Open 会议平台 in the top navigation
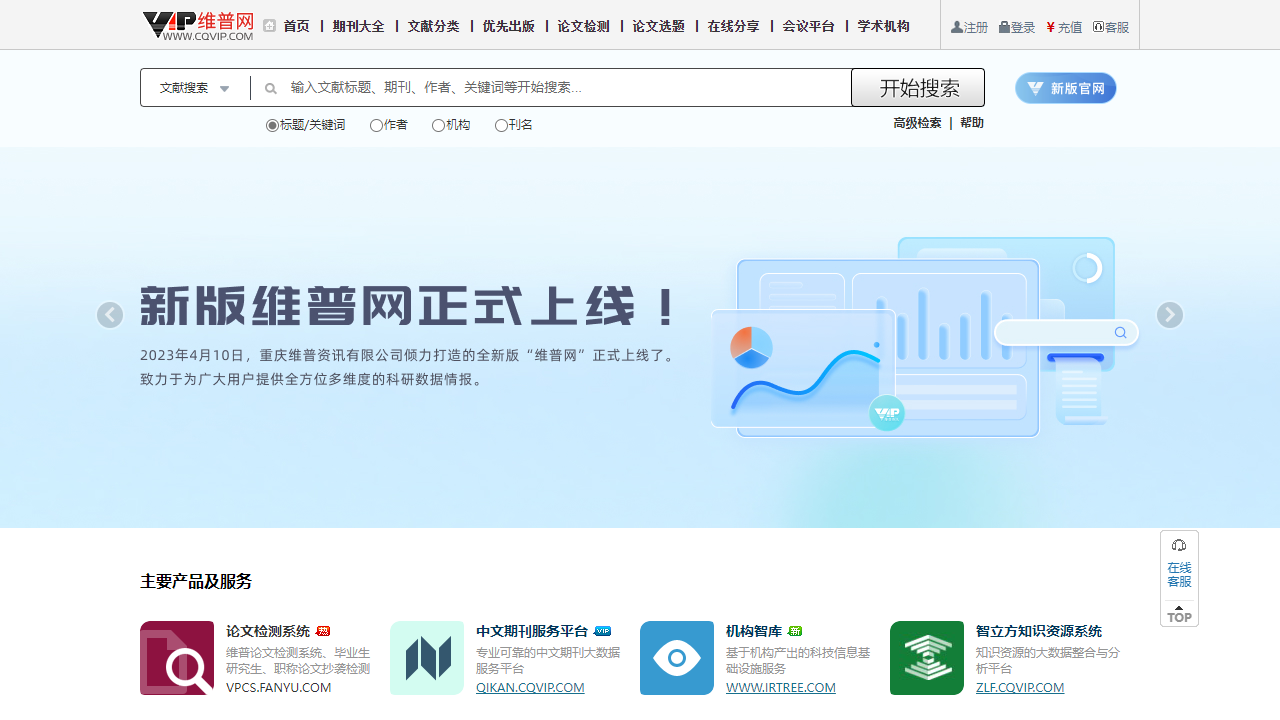The image size is (1280, 720). pos(809,27)
